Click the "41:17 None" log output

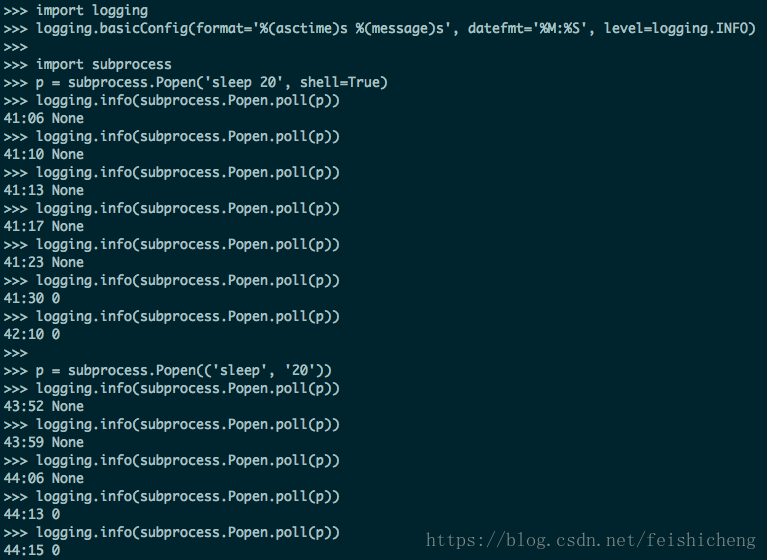point(44,227)
